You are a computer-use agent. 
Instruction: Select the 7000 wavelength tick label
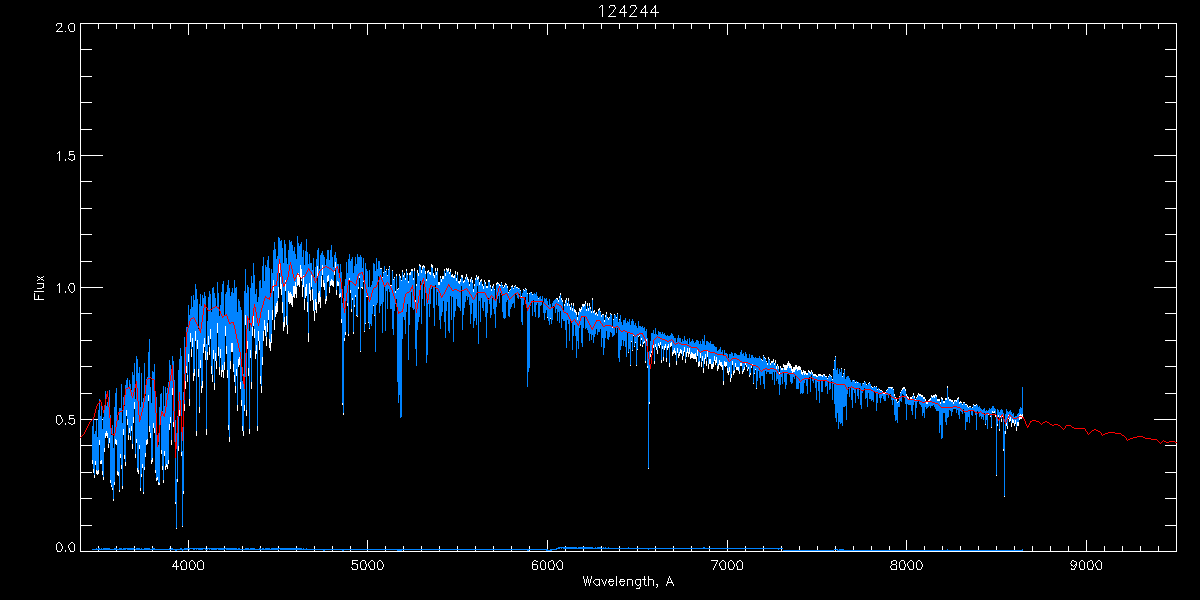[x=727, y=565]
